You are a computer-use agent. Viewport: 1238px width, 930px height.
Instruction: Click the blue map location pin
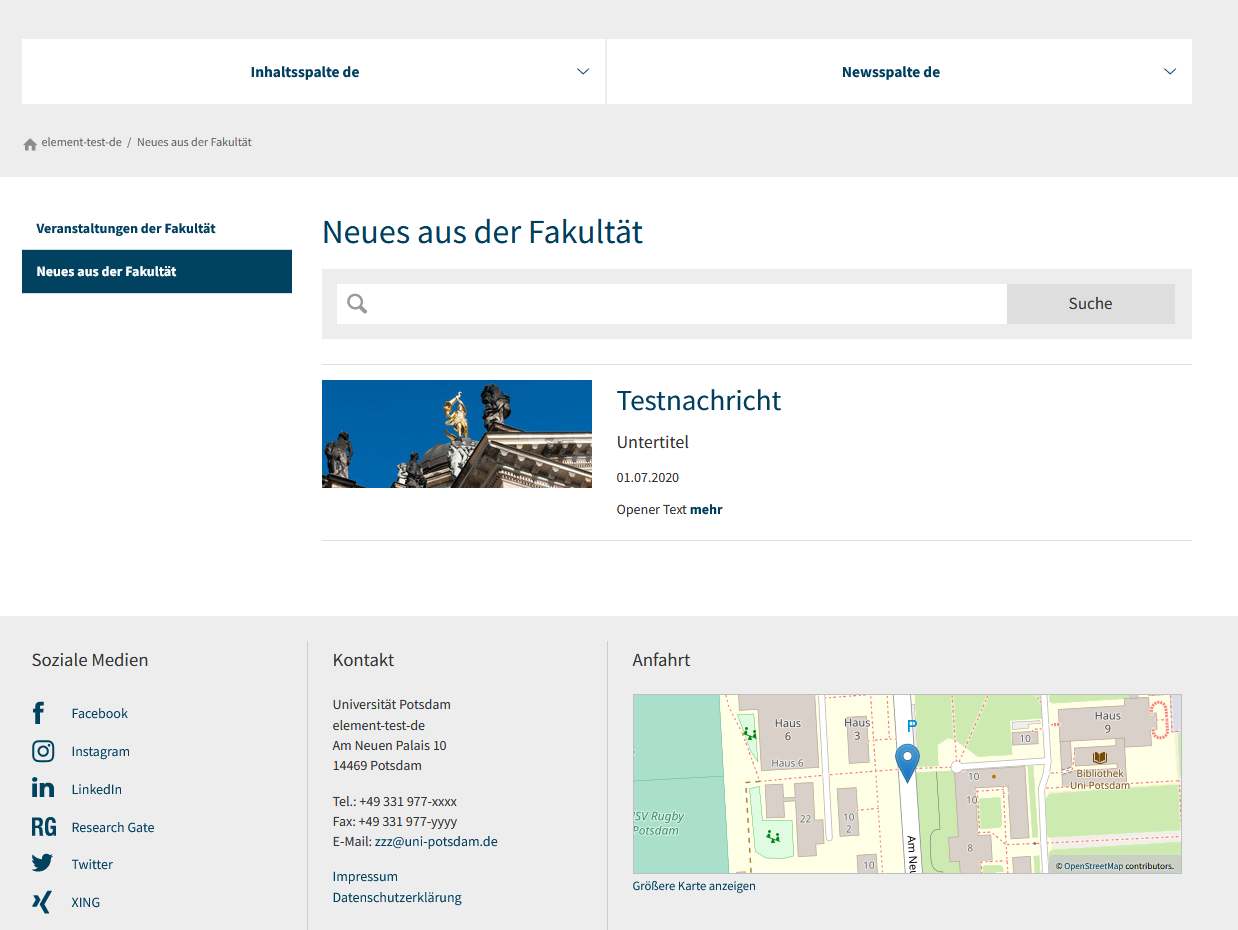pyautogui.click(x=907, y=761)
